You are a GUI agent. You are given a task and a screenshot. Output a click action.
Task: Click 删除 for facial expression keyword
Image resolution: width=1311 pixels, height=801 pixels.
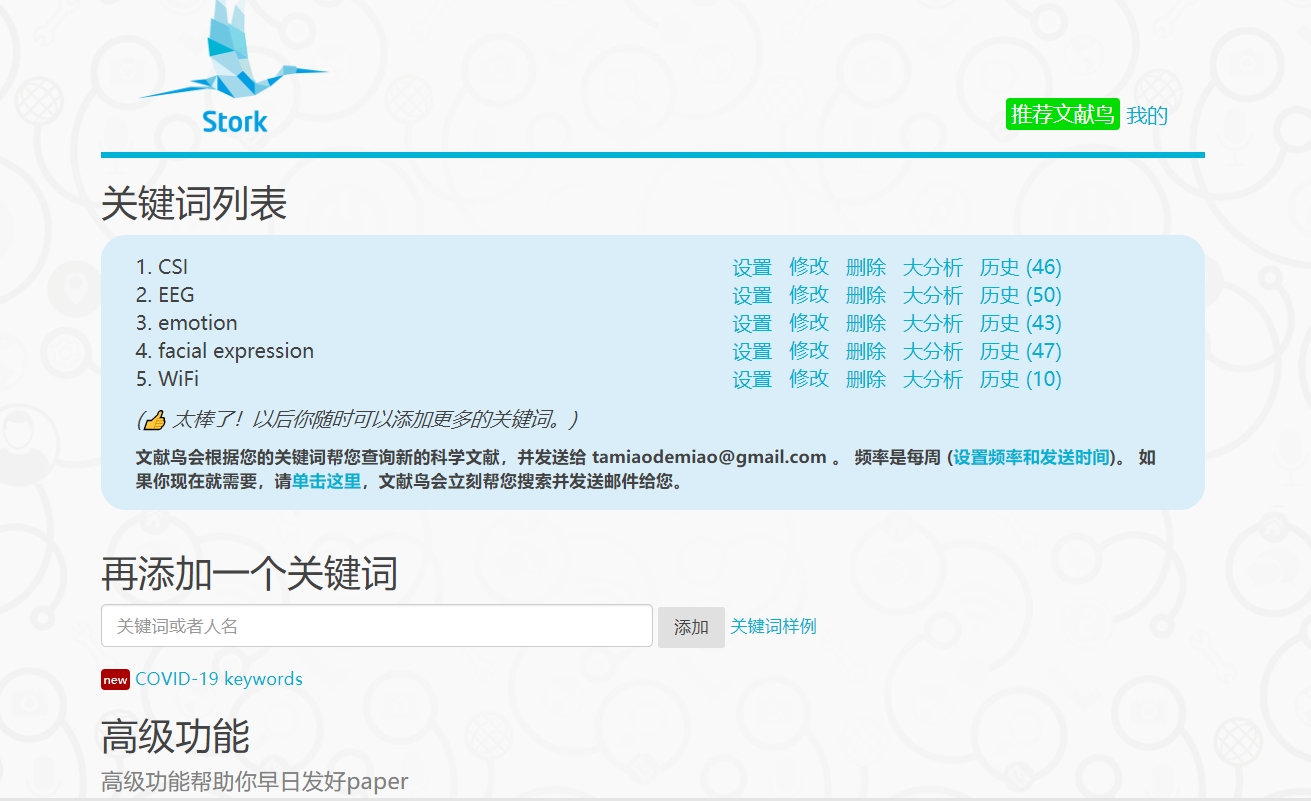[866, 351]
